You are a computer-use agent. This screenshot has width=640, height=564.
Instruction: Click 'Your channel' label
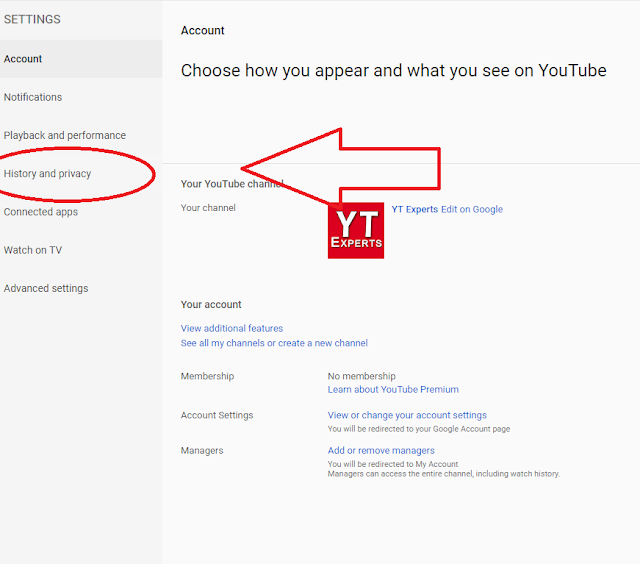[208, 208]
